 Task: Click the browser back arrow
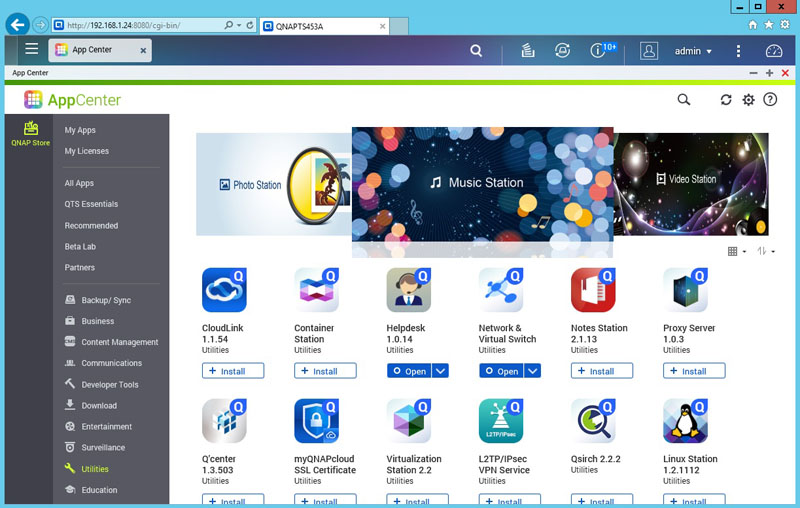pos(17,24)
